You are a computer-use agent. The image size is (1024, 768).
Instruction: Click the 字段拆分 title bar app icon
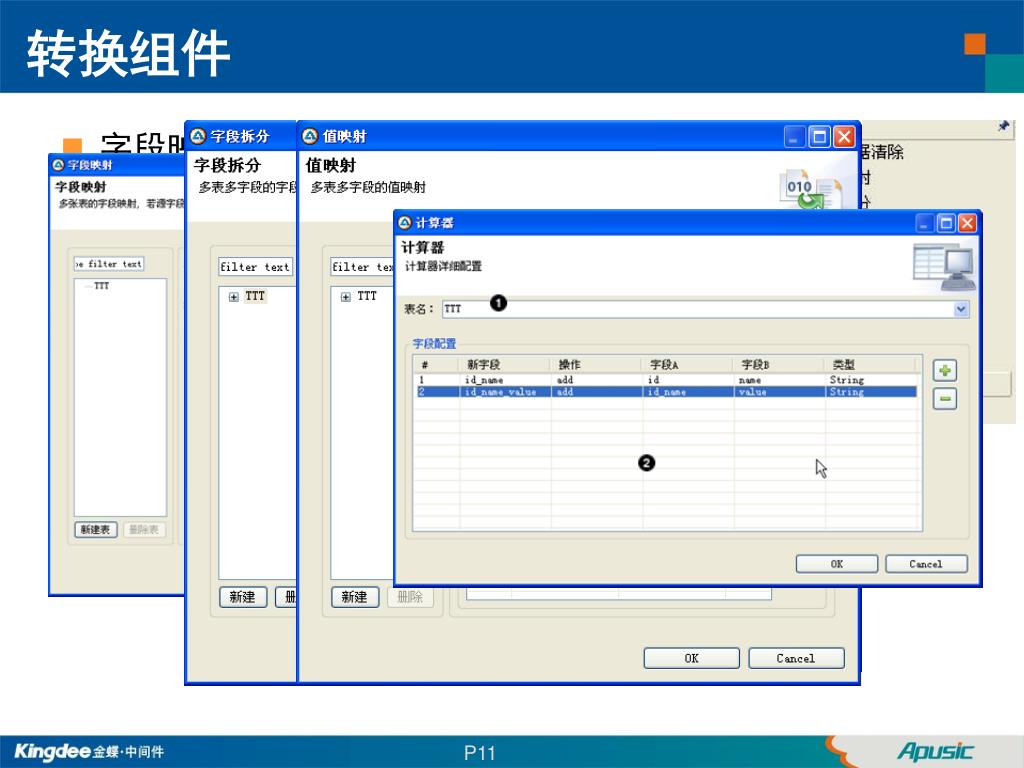click(x=198, y=136)
